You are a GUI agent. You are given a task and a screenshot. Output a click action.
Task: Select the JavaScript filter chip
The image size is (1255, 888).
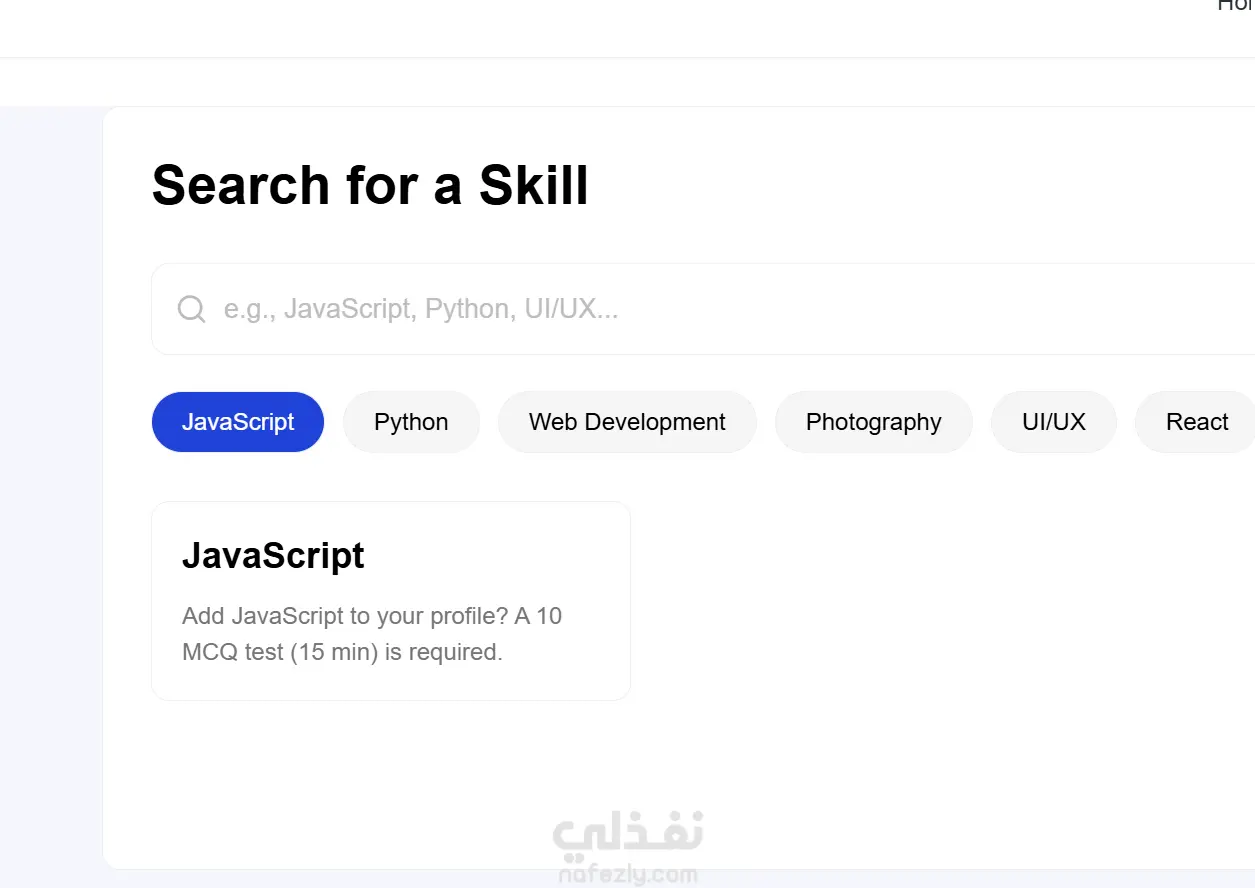pyautogui.click(x=238, y=422)
